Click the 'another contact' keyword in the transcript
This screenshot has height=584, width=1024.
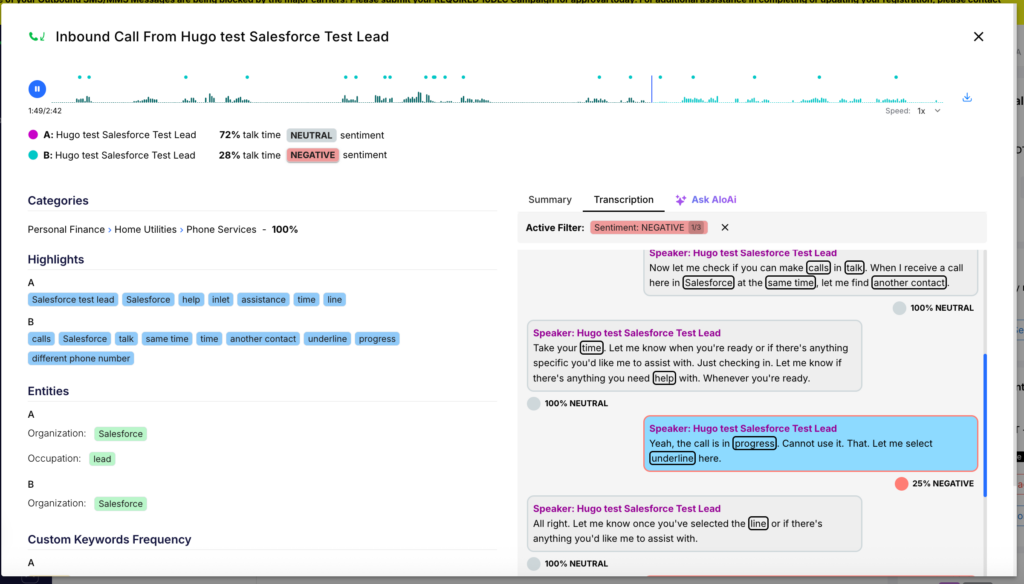[909, 283]
